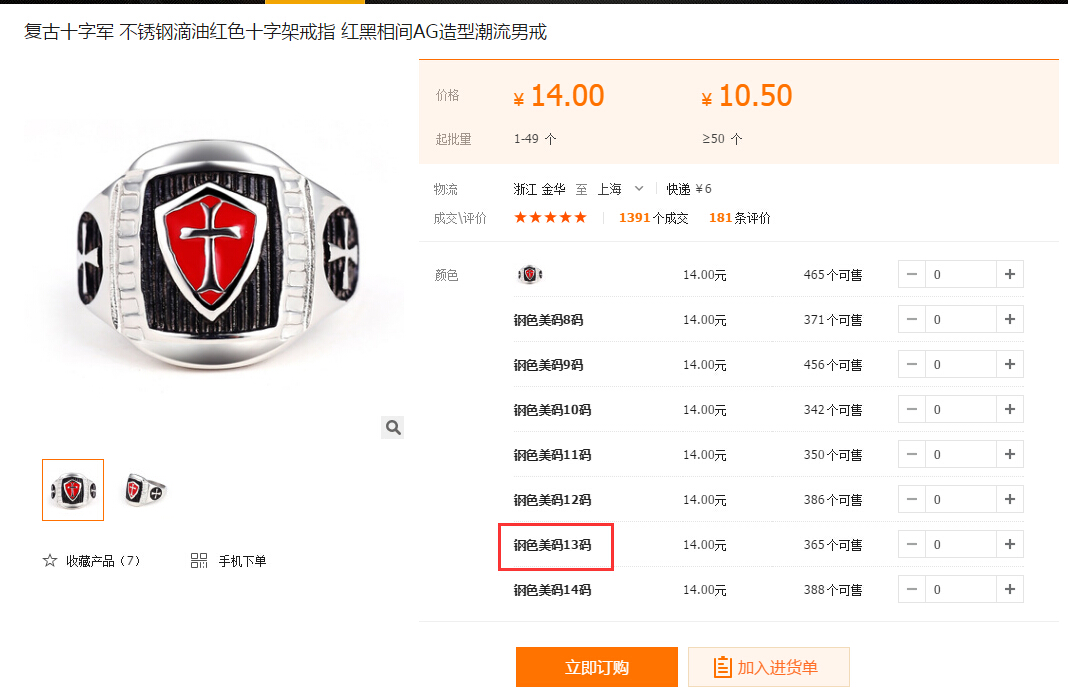Image resolution: width=1068 pixels, height=688 pixels.
Task: Increase 钢色美码13码 quantity using plus
Action: [x=1009, y=544]
